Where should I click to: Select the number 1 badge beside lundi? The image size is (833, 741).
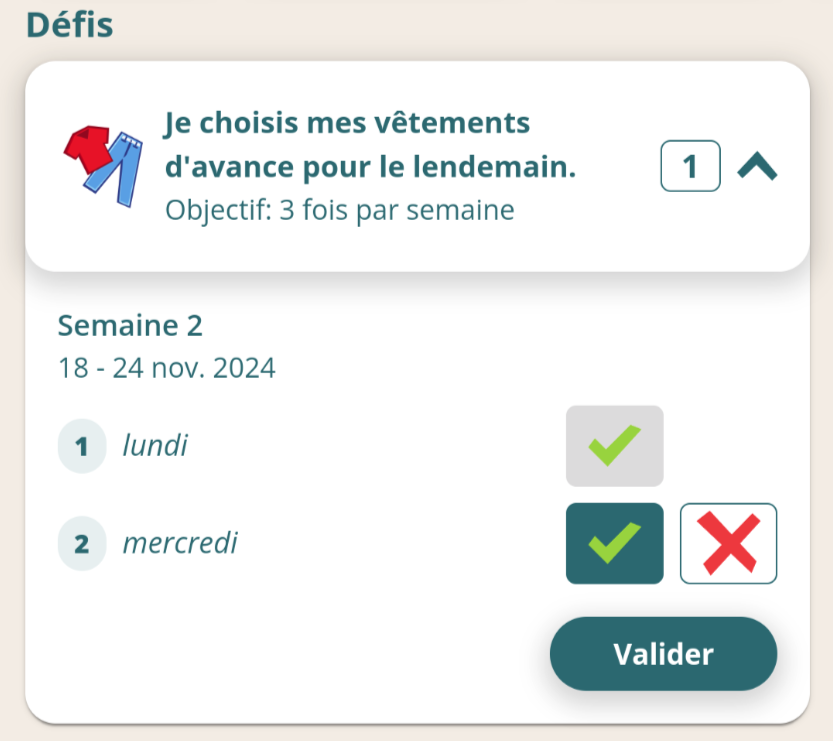(x=82, y=446)
